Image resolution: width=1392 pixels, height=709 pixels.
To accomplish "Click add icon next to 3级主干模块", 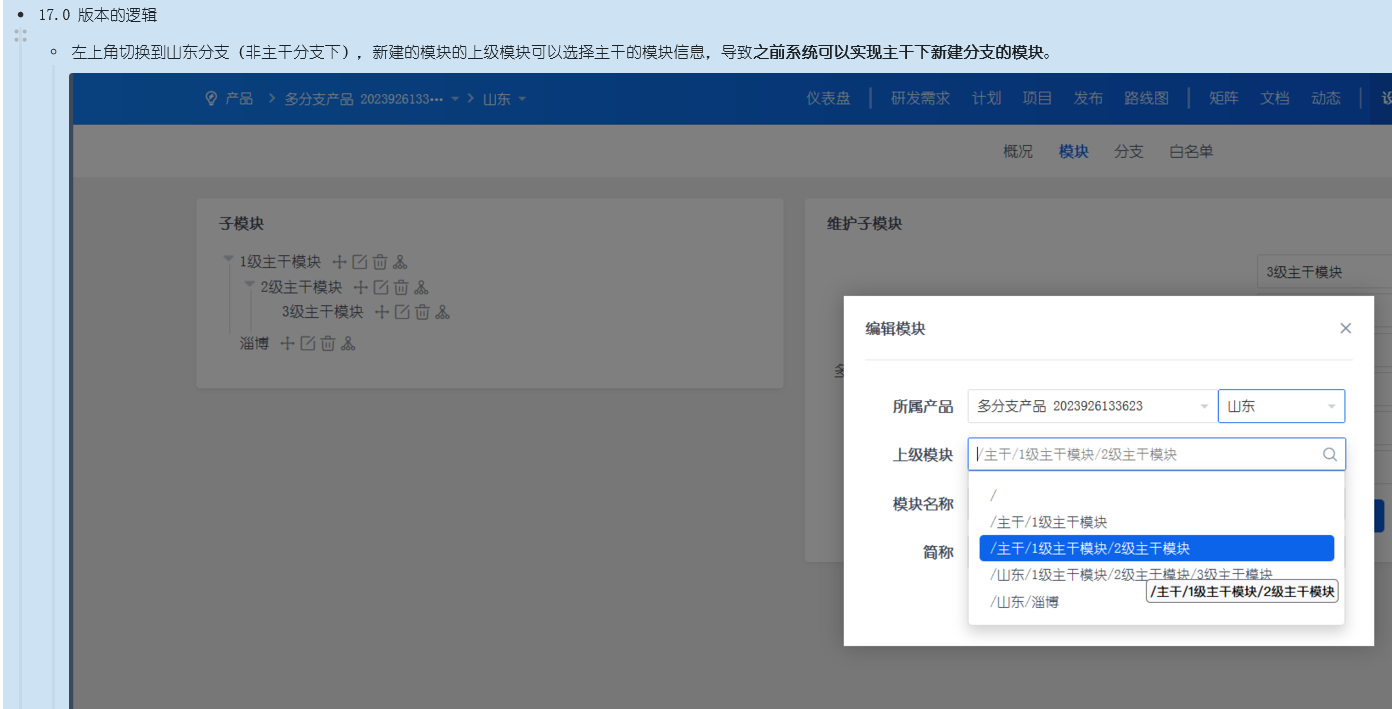I will [x=381, y=312].
